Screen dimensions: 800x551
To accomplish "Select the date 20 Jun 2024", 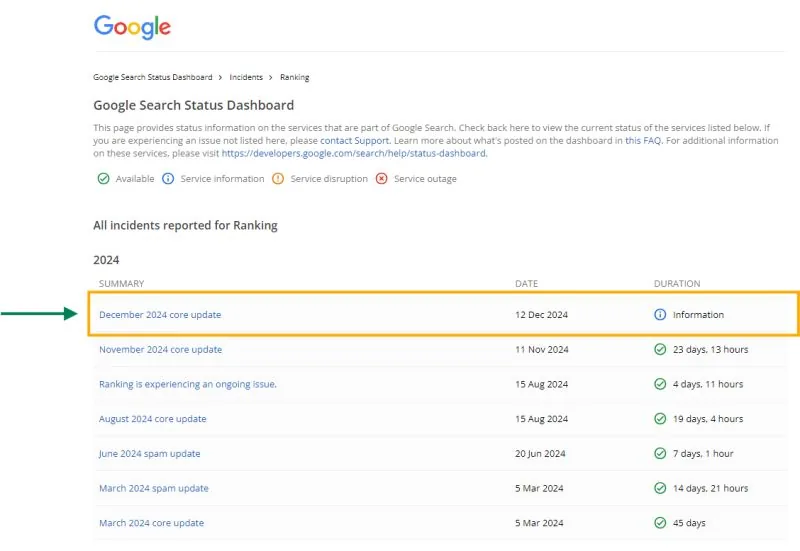I will (x=540, y=454).
